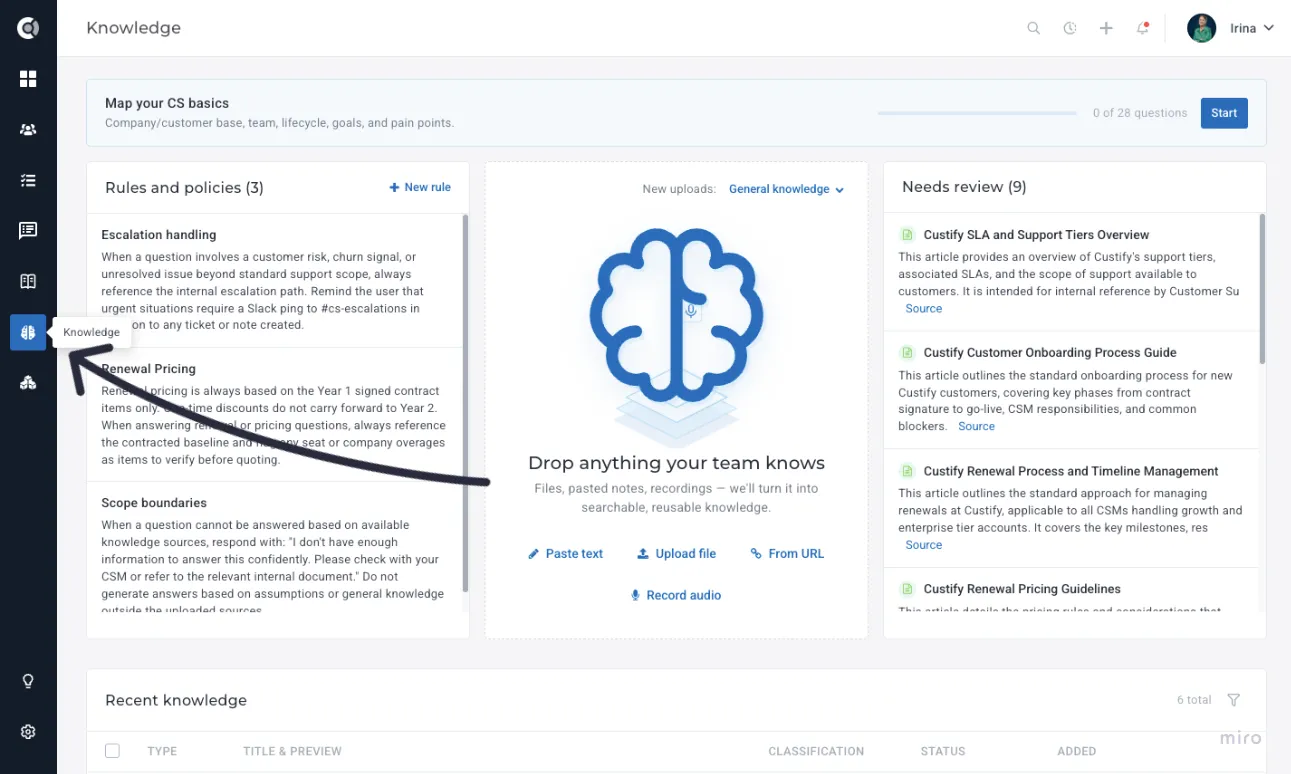Open Custify Customer Onboarding Process Guide article
This screenshot has width=1291, height=774.
tap(1050, 353)
